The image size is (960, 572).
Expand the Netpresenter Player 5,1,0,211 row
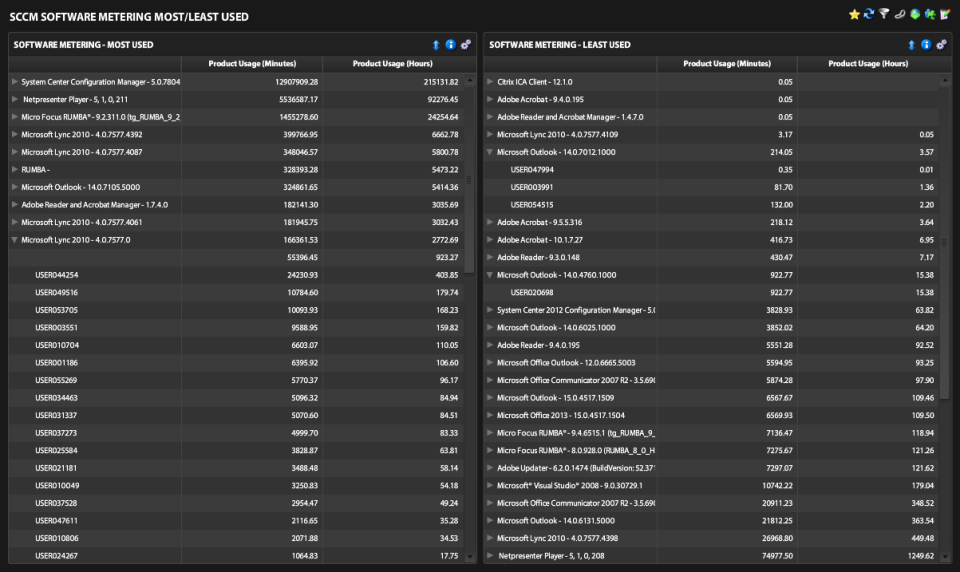15,99
